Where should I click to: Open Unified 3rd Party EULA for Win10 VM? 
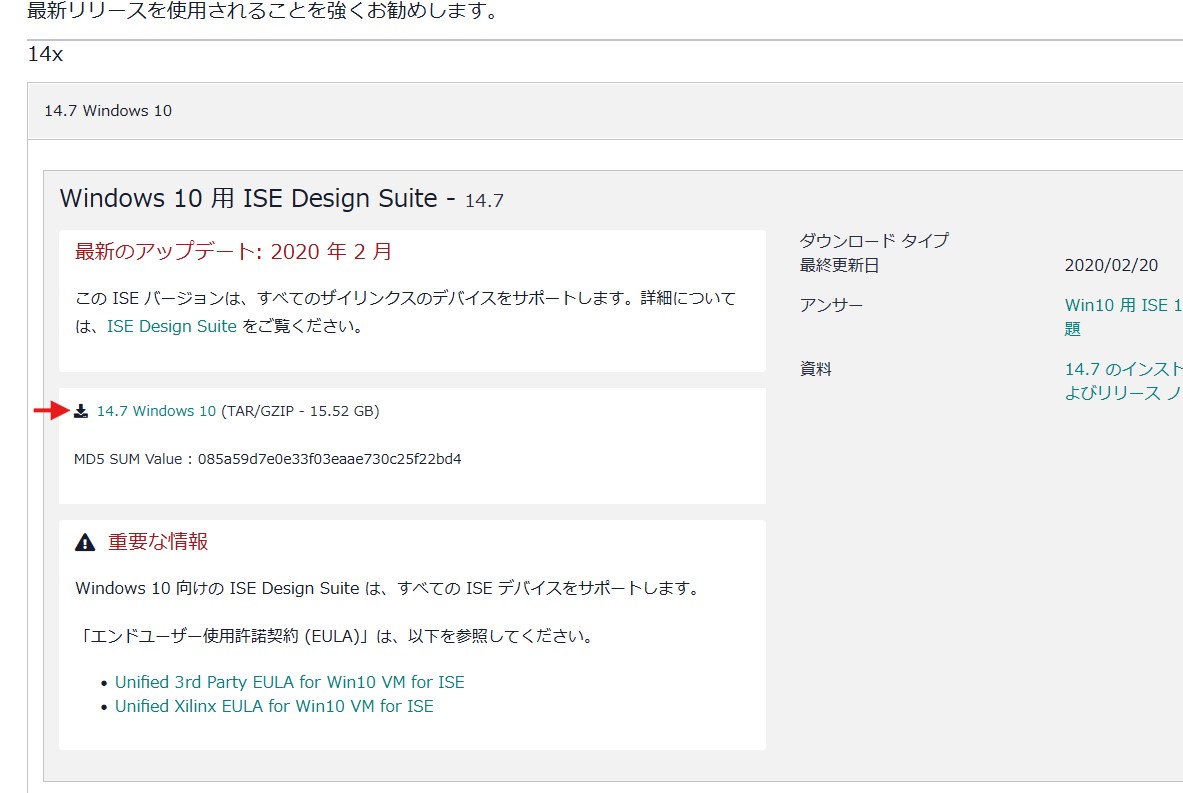(x=290, y=682)
